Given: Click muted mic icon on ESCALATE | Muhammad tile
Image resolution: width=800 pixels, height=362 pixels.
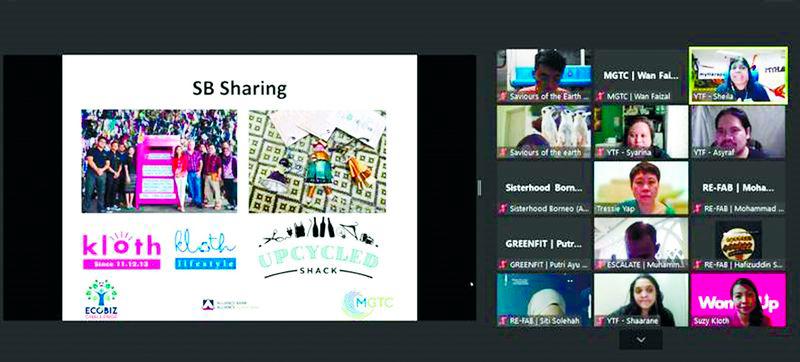Looking at the screenshot, I should tap(601, 264).
